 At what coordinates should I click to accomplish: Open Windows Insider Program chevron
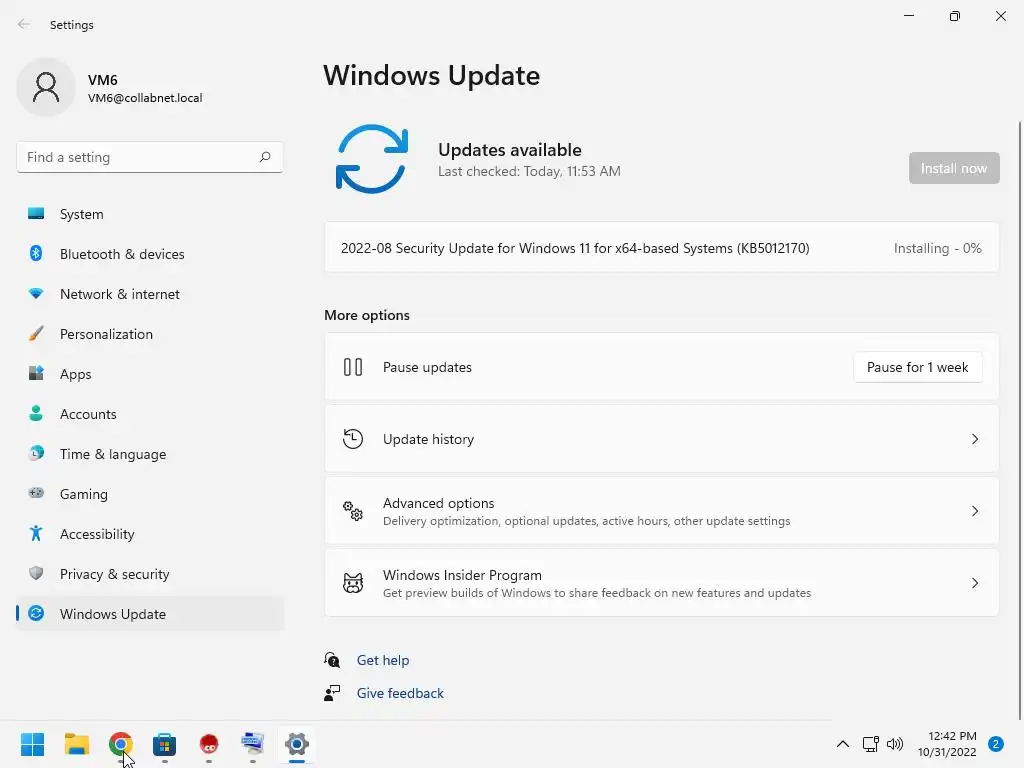[974, 583]
